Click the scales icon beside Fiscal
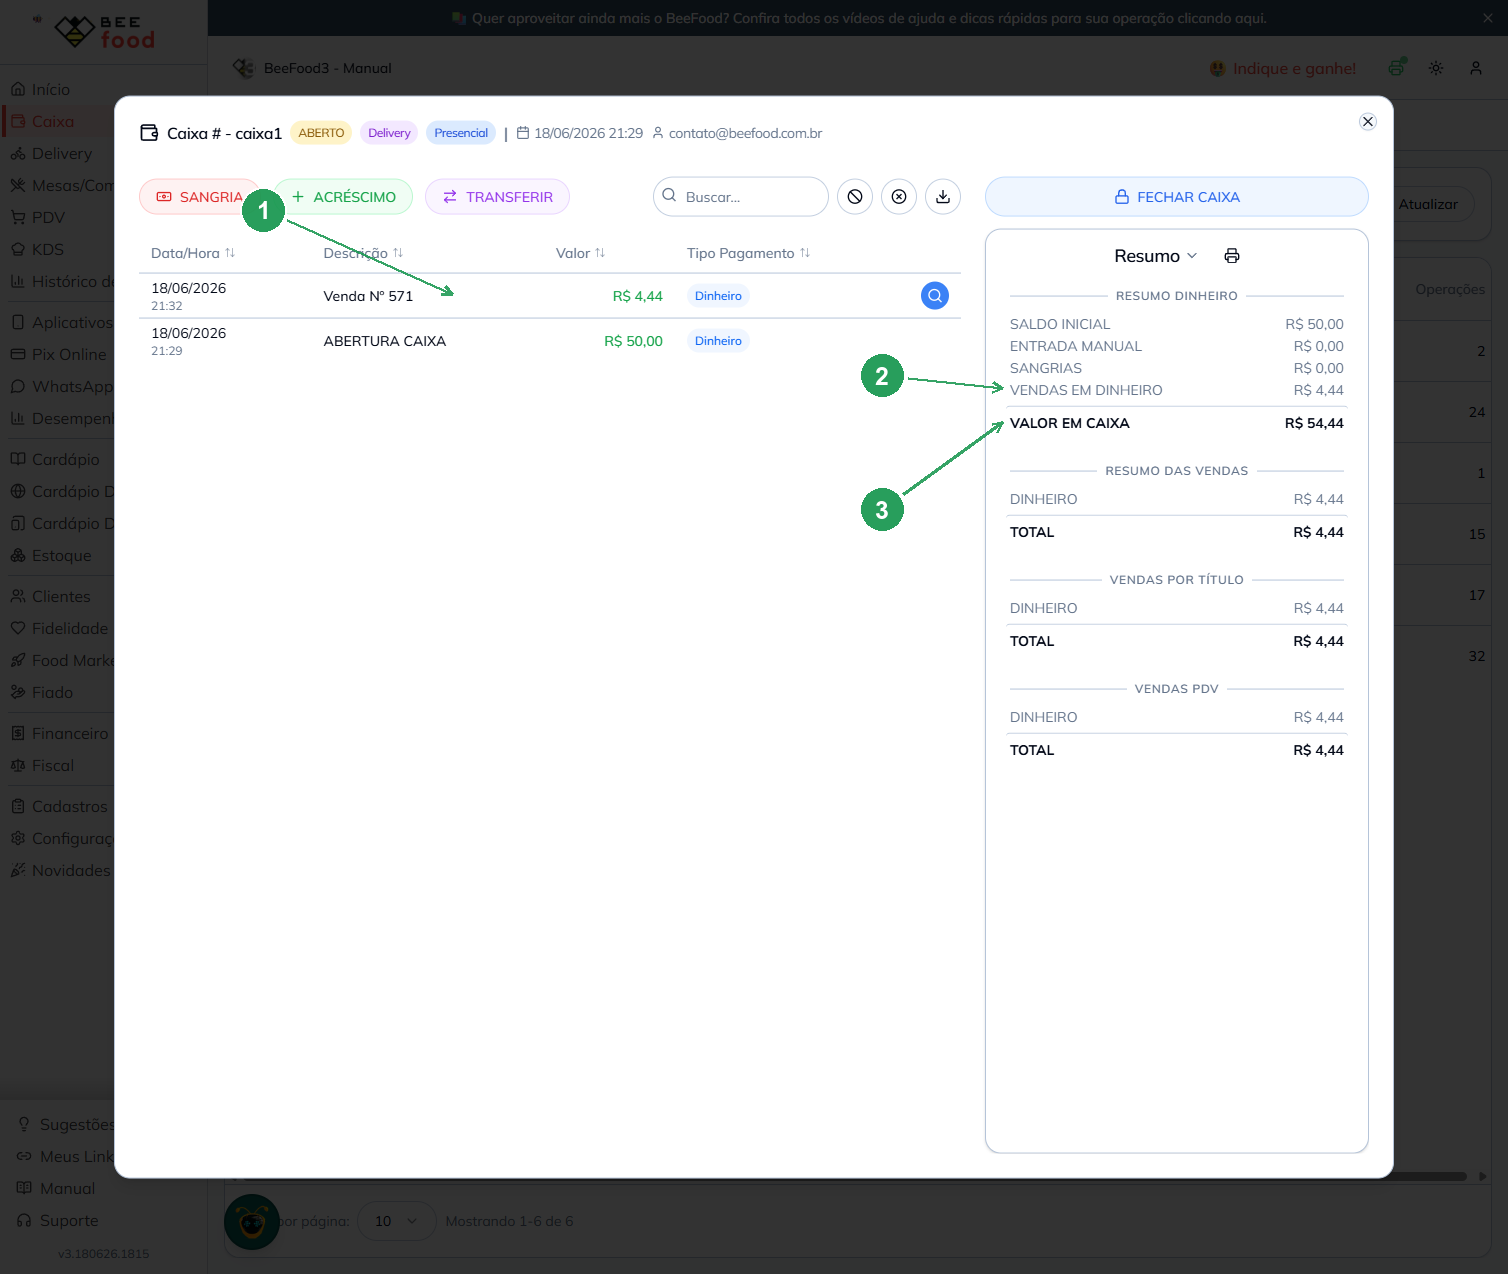 tap(18, 765)
